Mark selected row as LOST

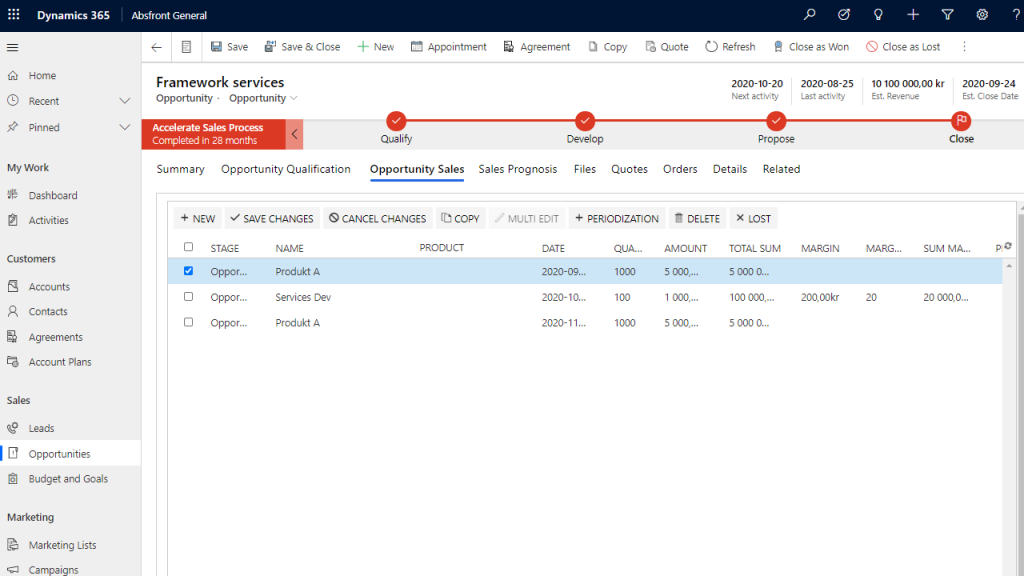[x=754, y=218]
